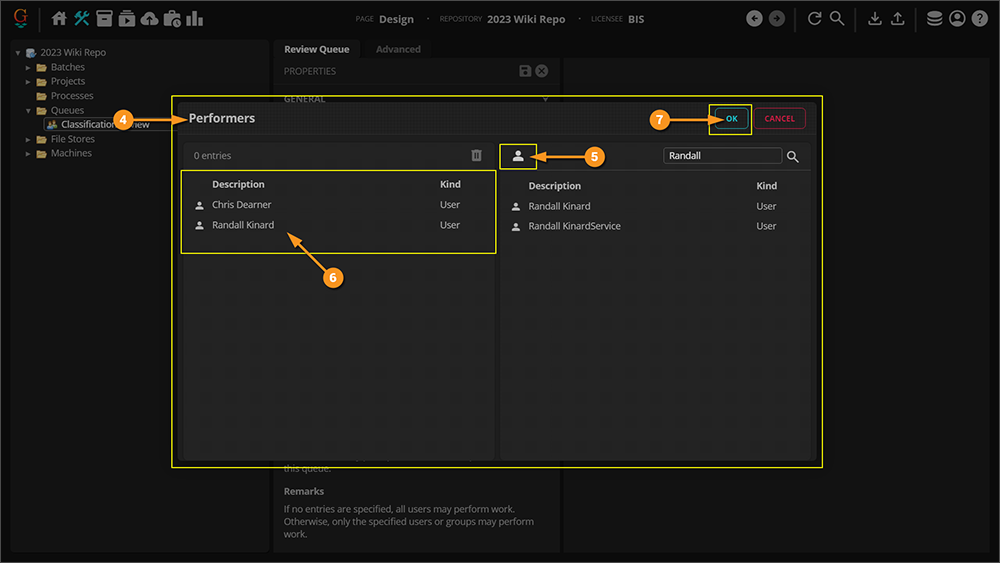Select Randall KinardService from search results

(x=574, y=226)
